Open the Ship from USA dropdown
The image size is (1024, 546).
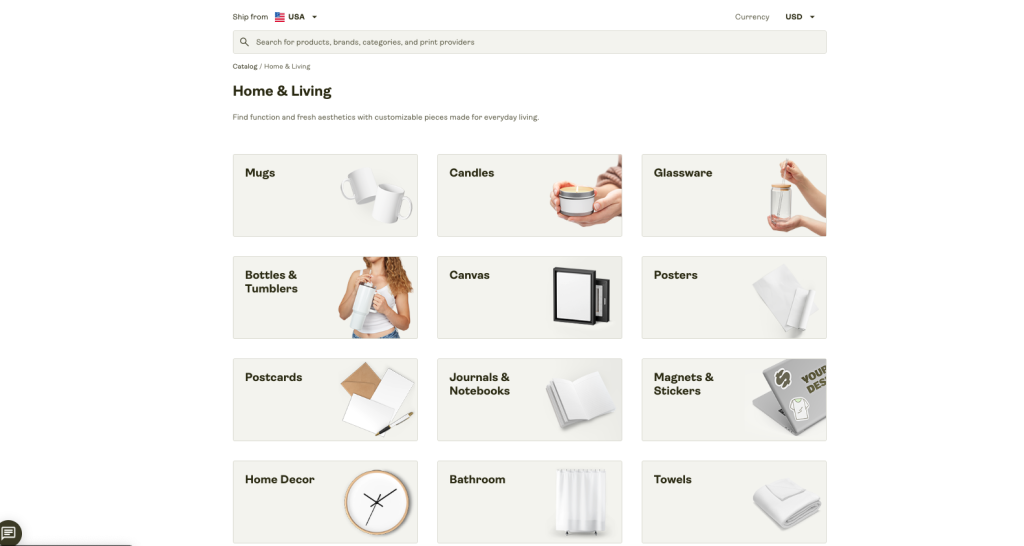(x=296, y=17)
